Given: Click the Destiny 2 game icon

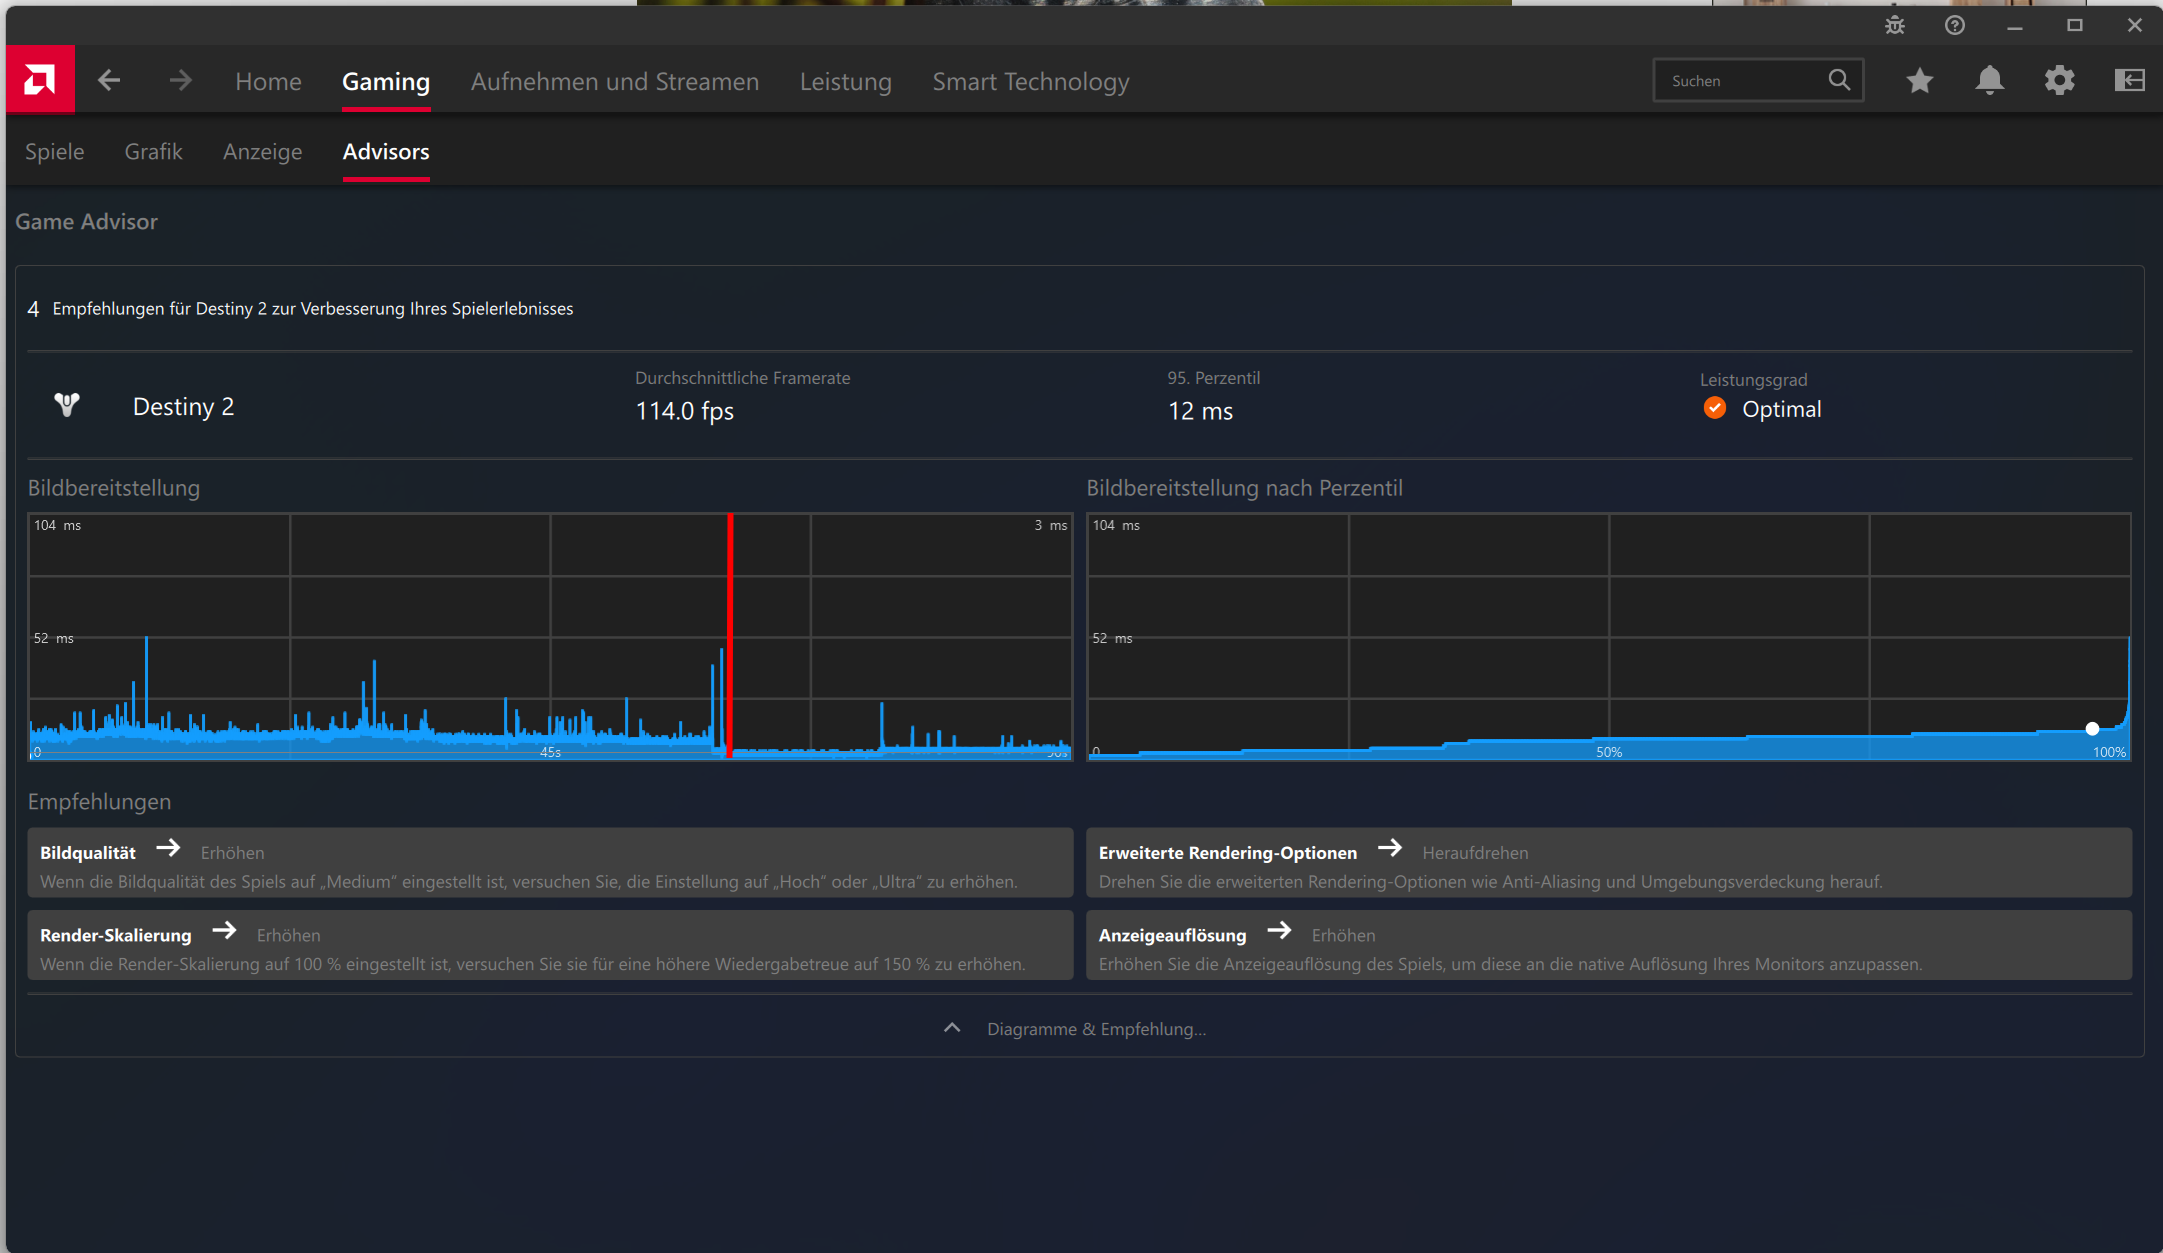Looking at the screenshot, I should pyautogui.click(x=67, y=405).
